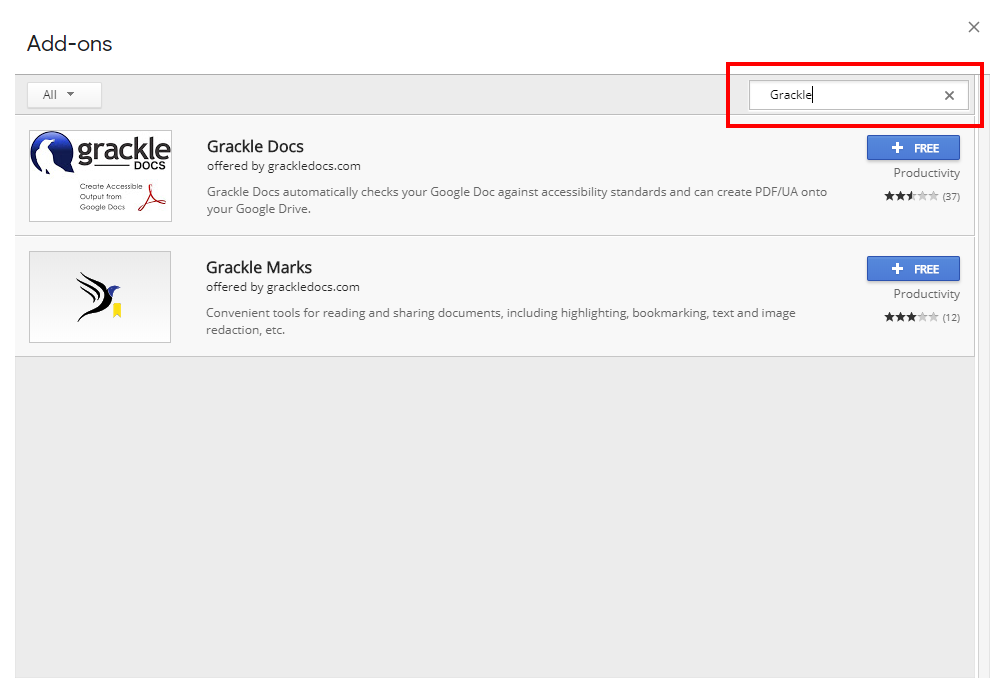Open the Grackle Marks add-on title
This screenshot has height=698, width=1008.
point(259,267)
